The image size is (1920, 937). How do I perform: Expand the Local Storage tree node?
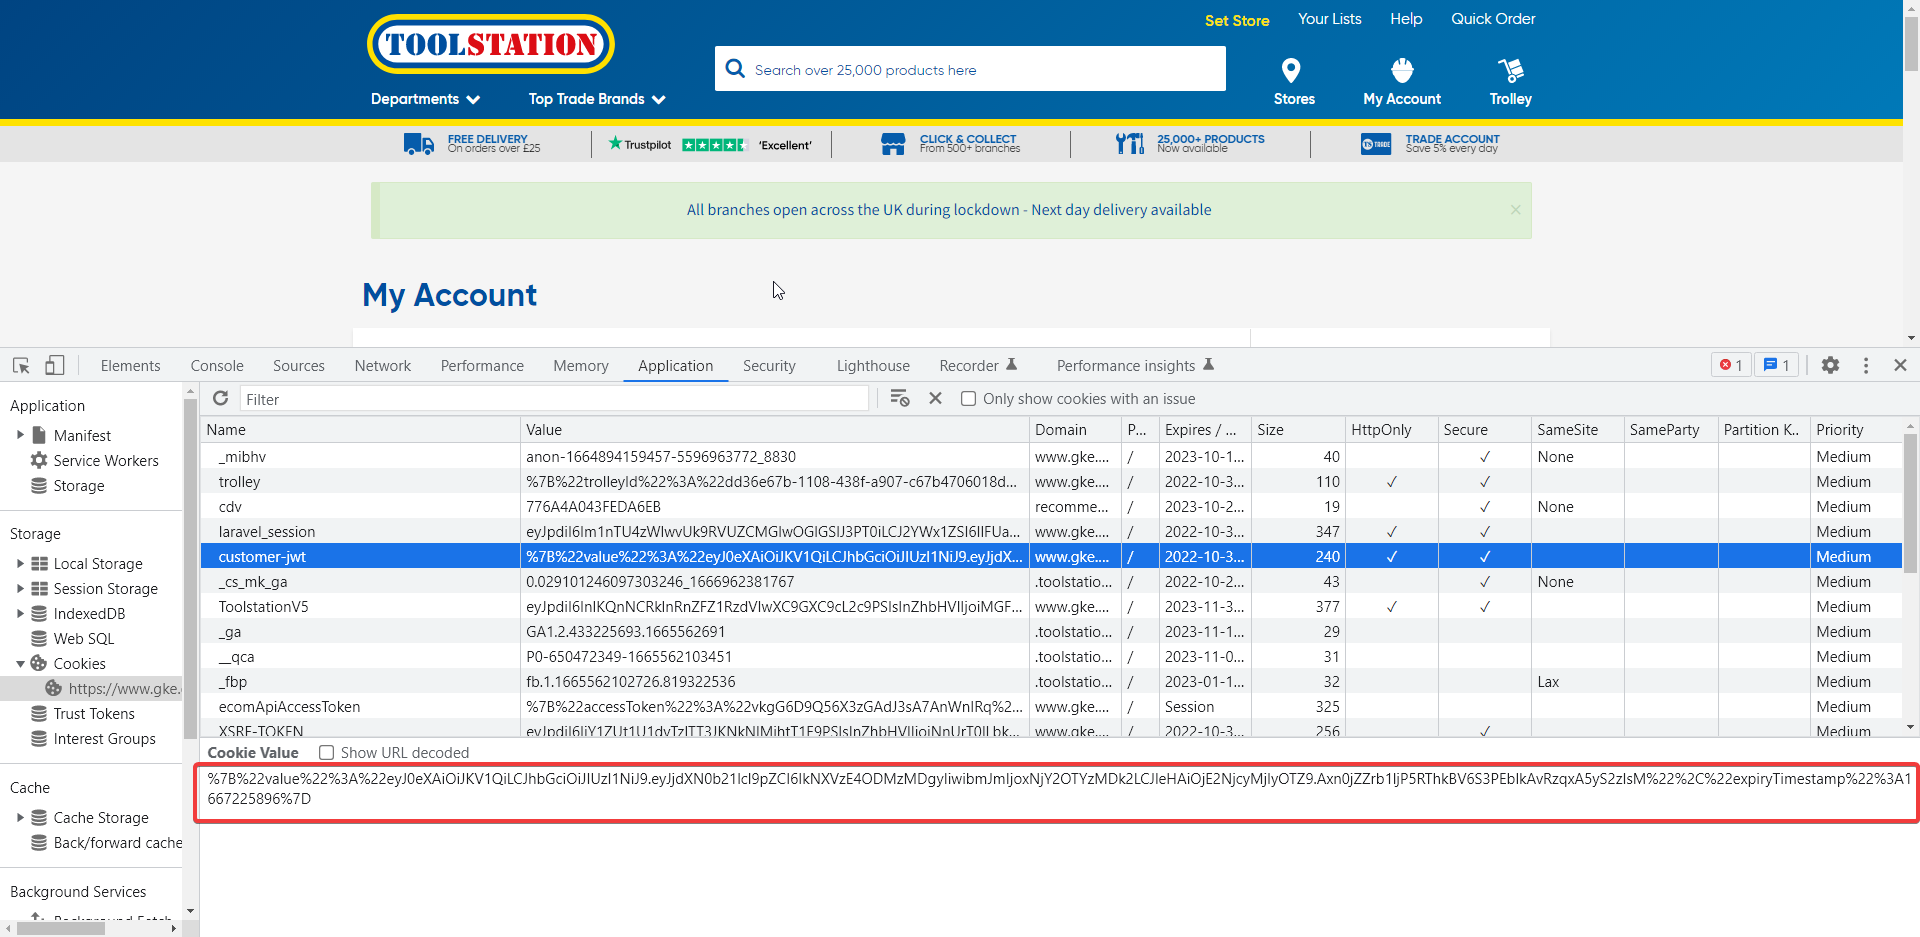(20, 564)
